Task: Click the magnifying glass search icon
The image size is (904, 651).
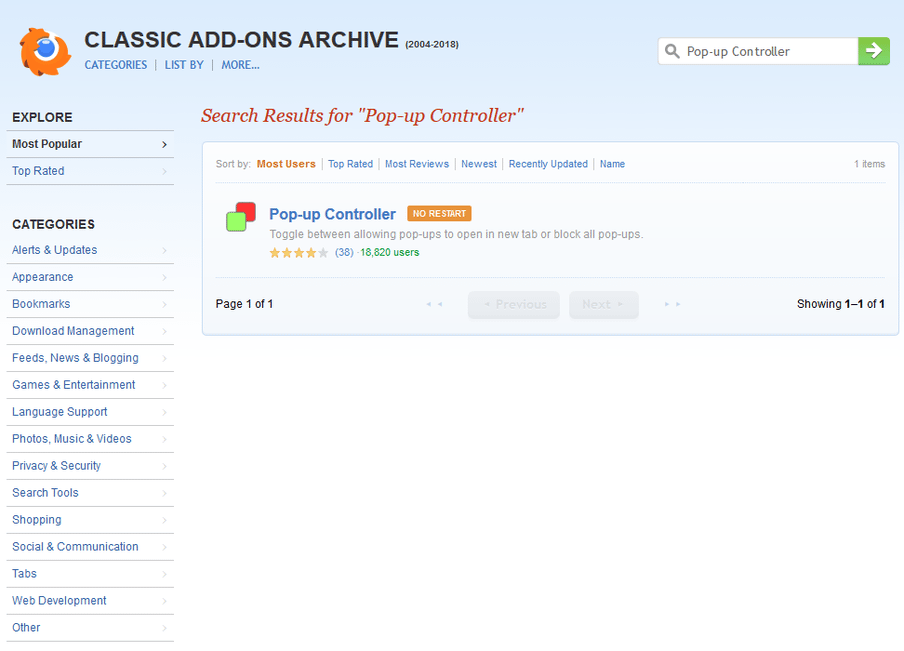Action: (673, 51)
